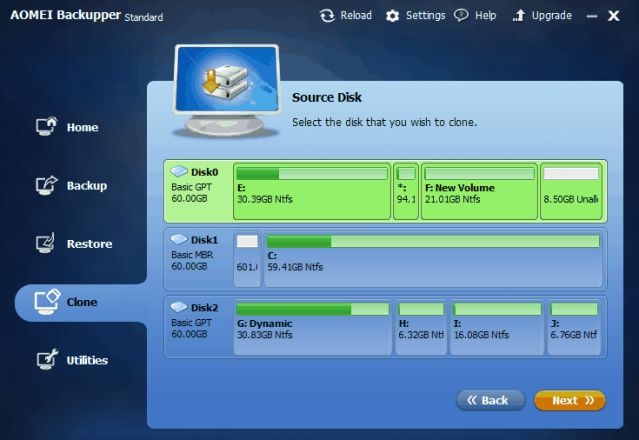Image resolution: width=639 pixels, height=440 pixels.
Task: Click the Restore icon in sidebar
Action: [x=46, y=243]
